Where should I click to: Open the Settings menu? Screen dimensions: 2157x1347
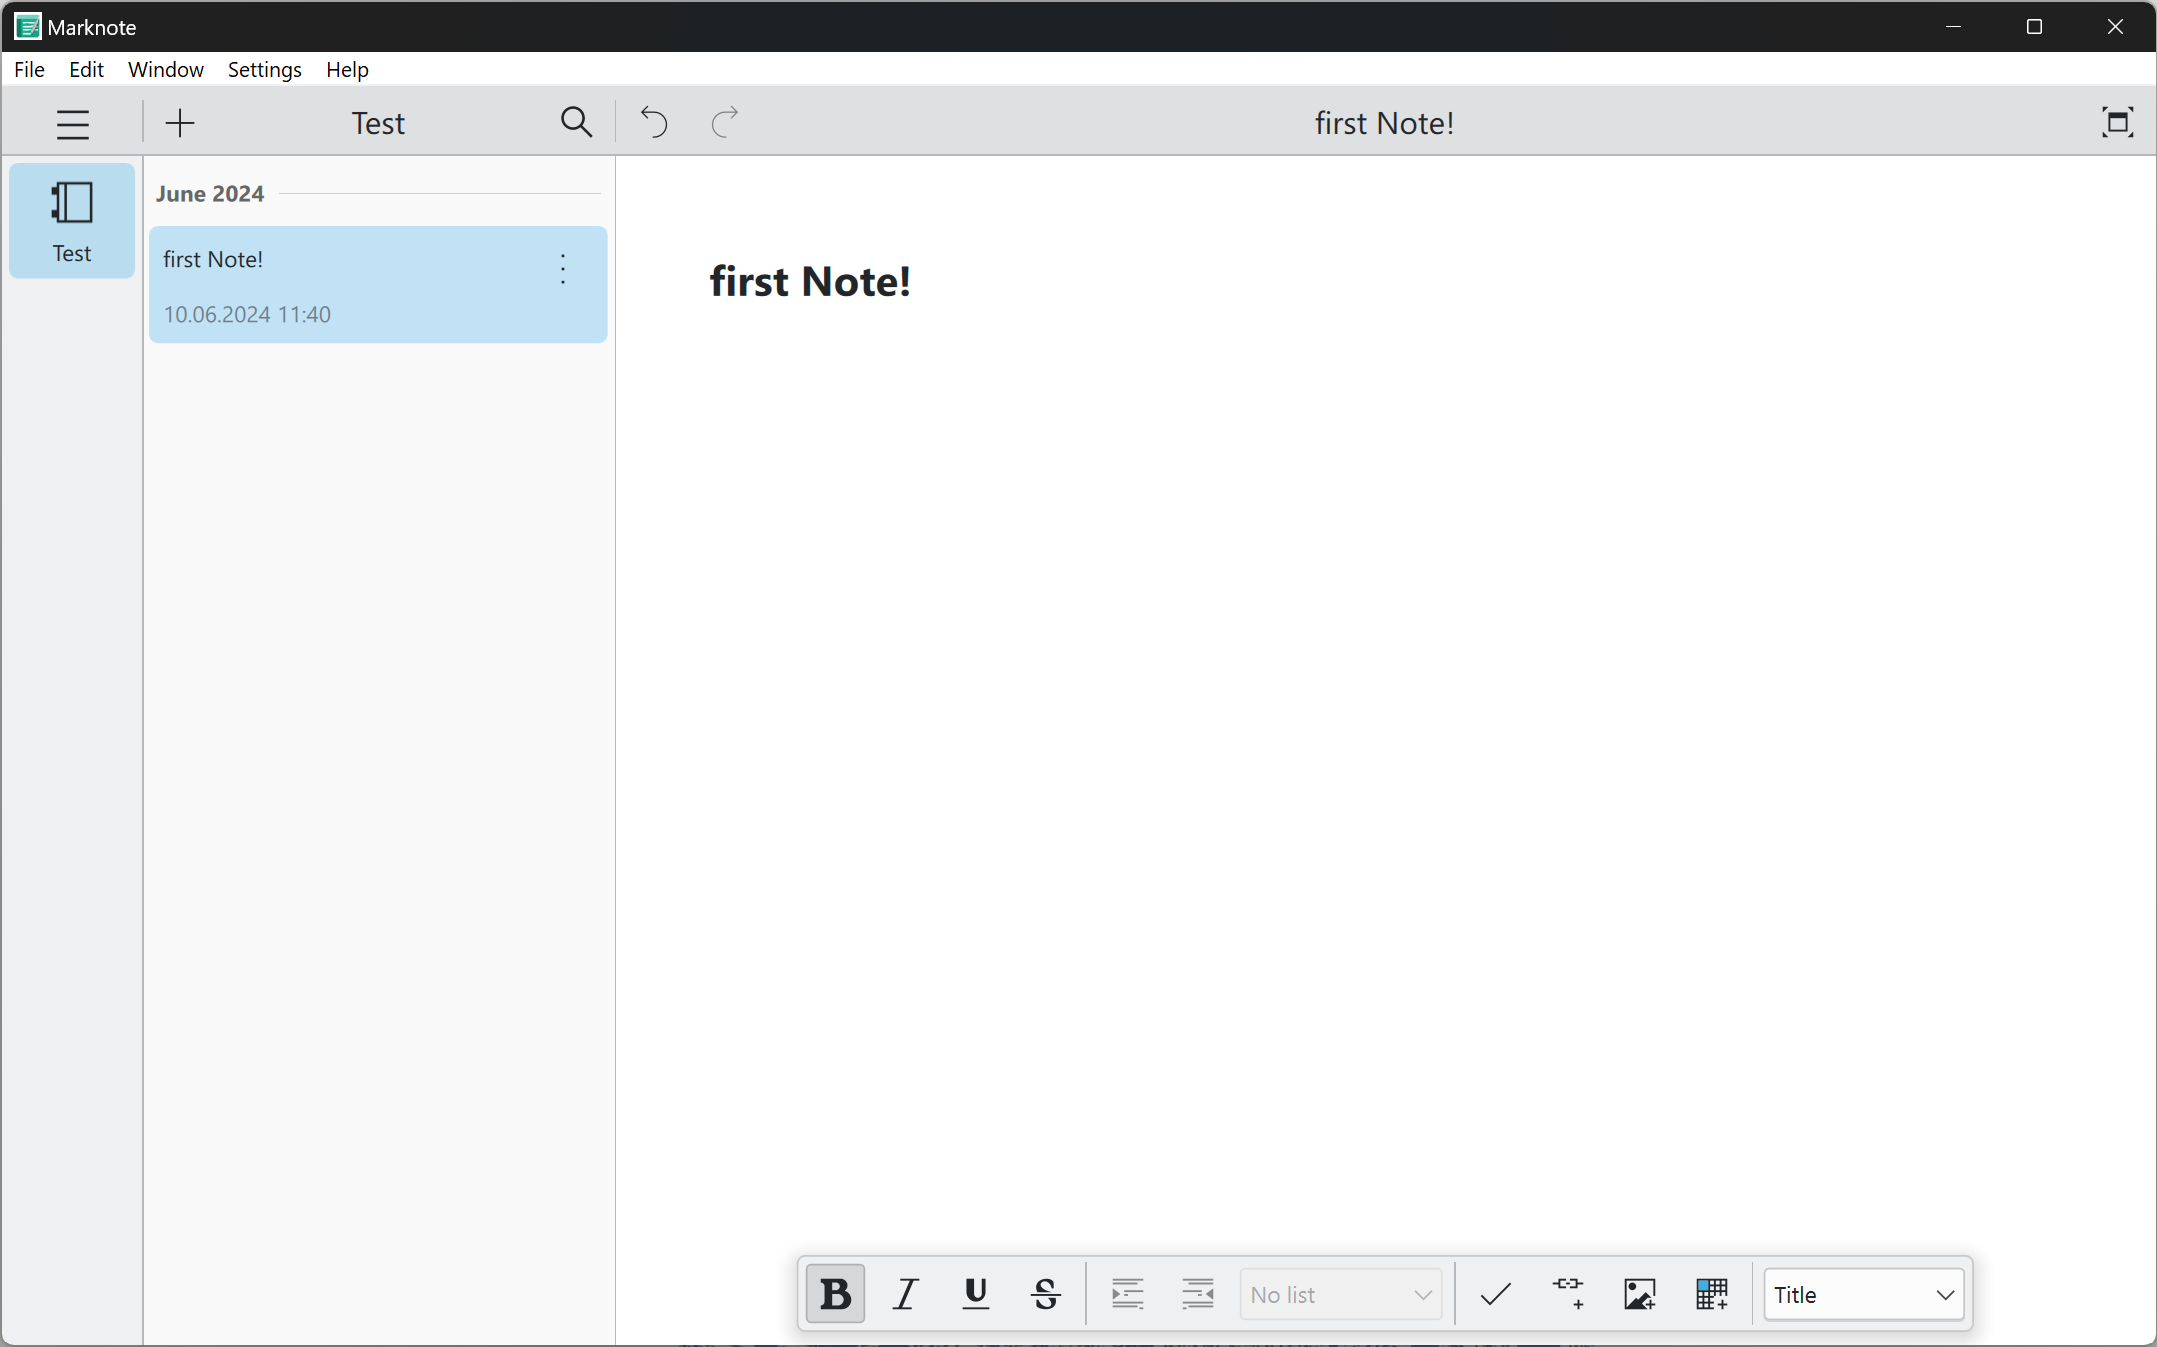pos(264,70)
